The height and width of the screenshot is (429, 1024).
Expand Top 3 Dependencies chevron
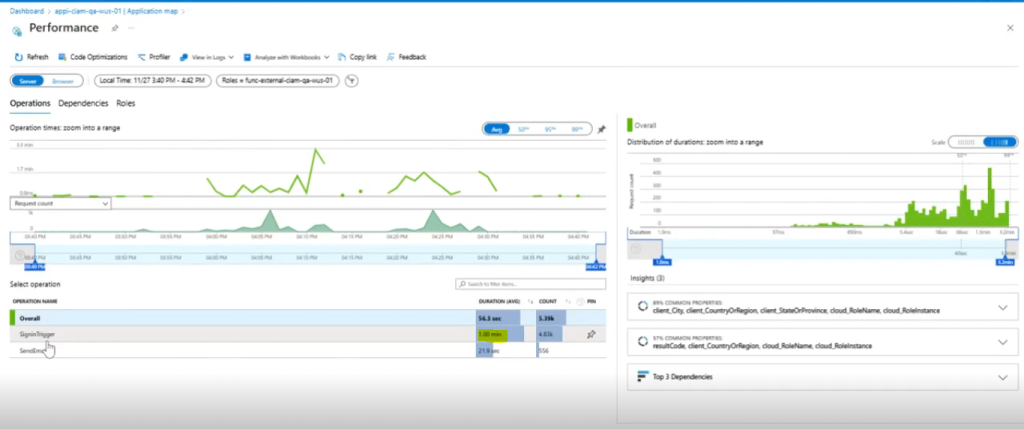click(1003, 377)
